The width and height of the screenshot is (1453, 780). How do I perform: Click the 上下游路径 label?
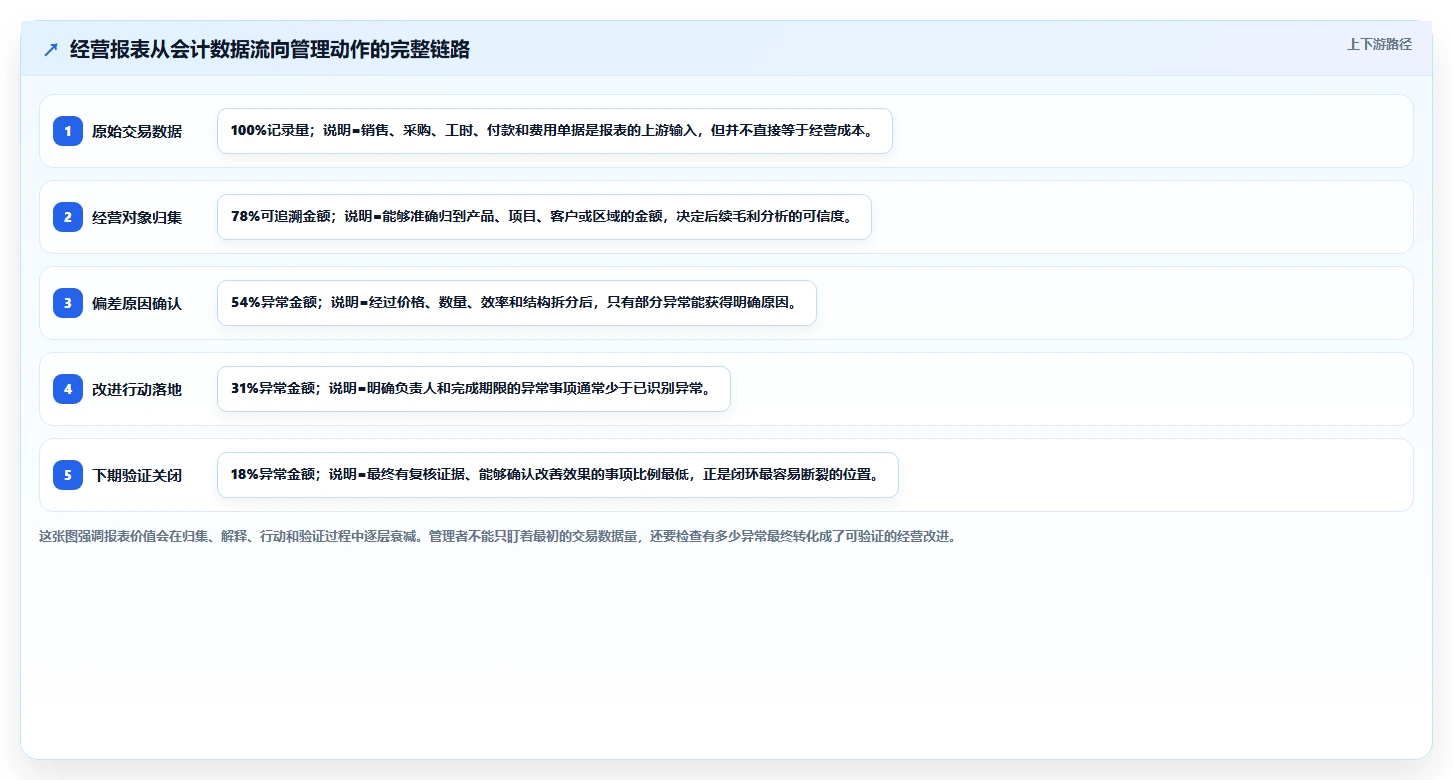(x=1379, y=44)
